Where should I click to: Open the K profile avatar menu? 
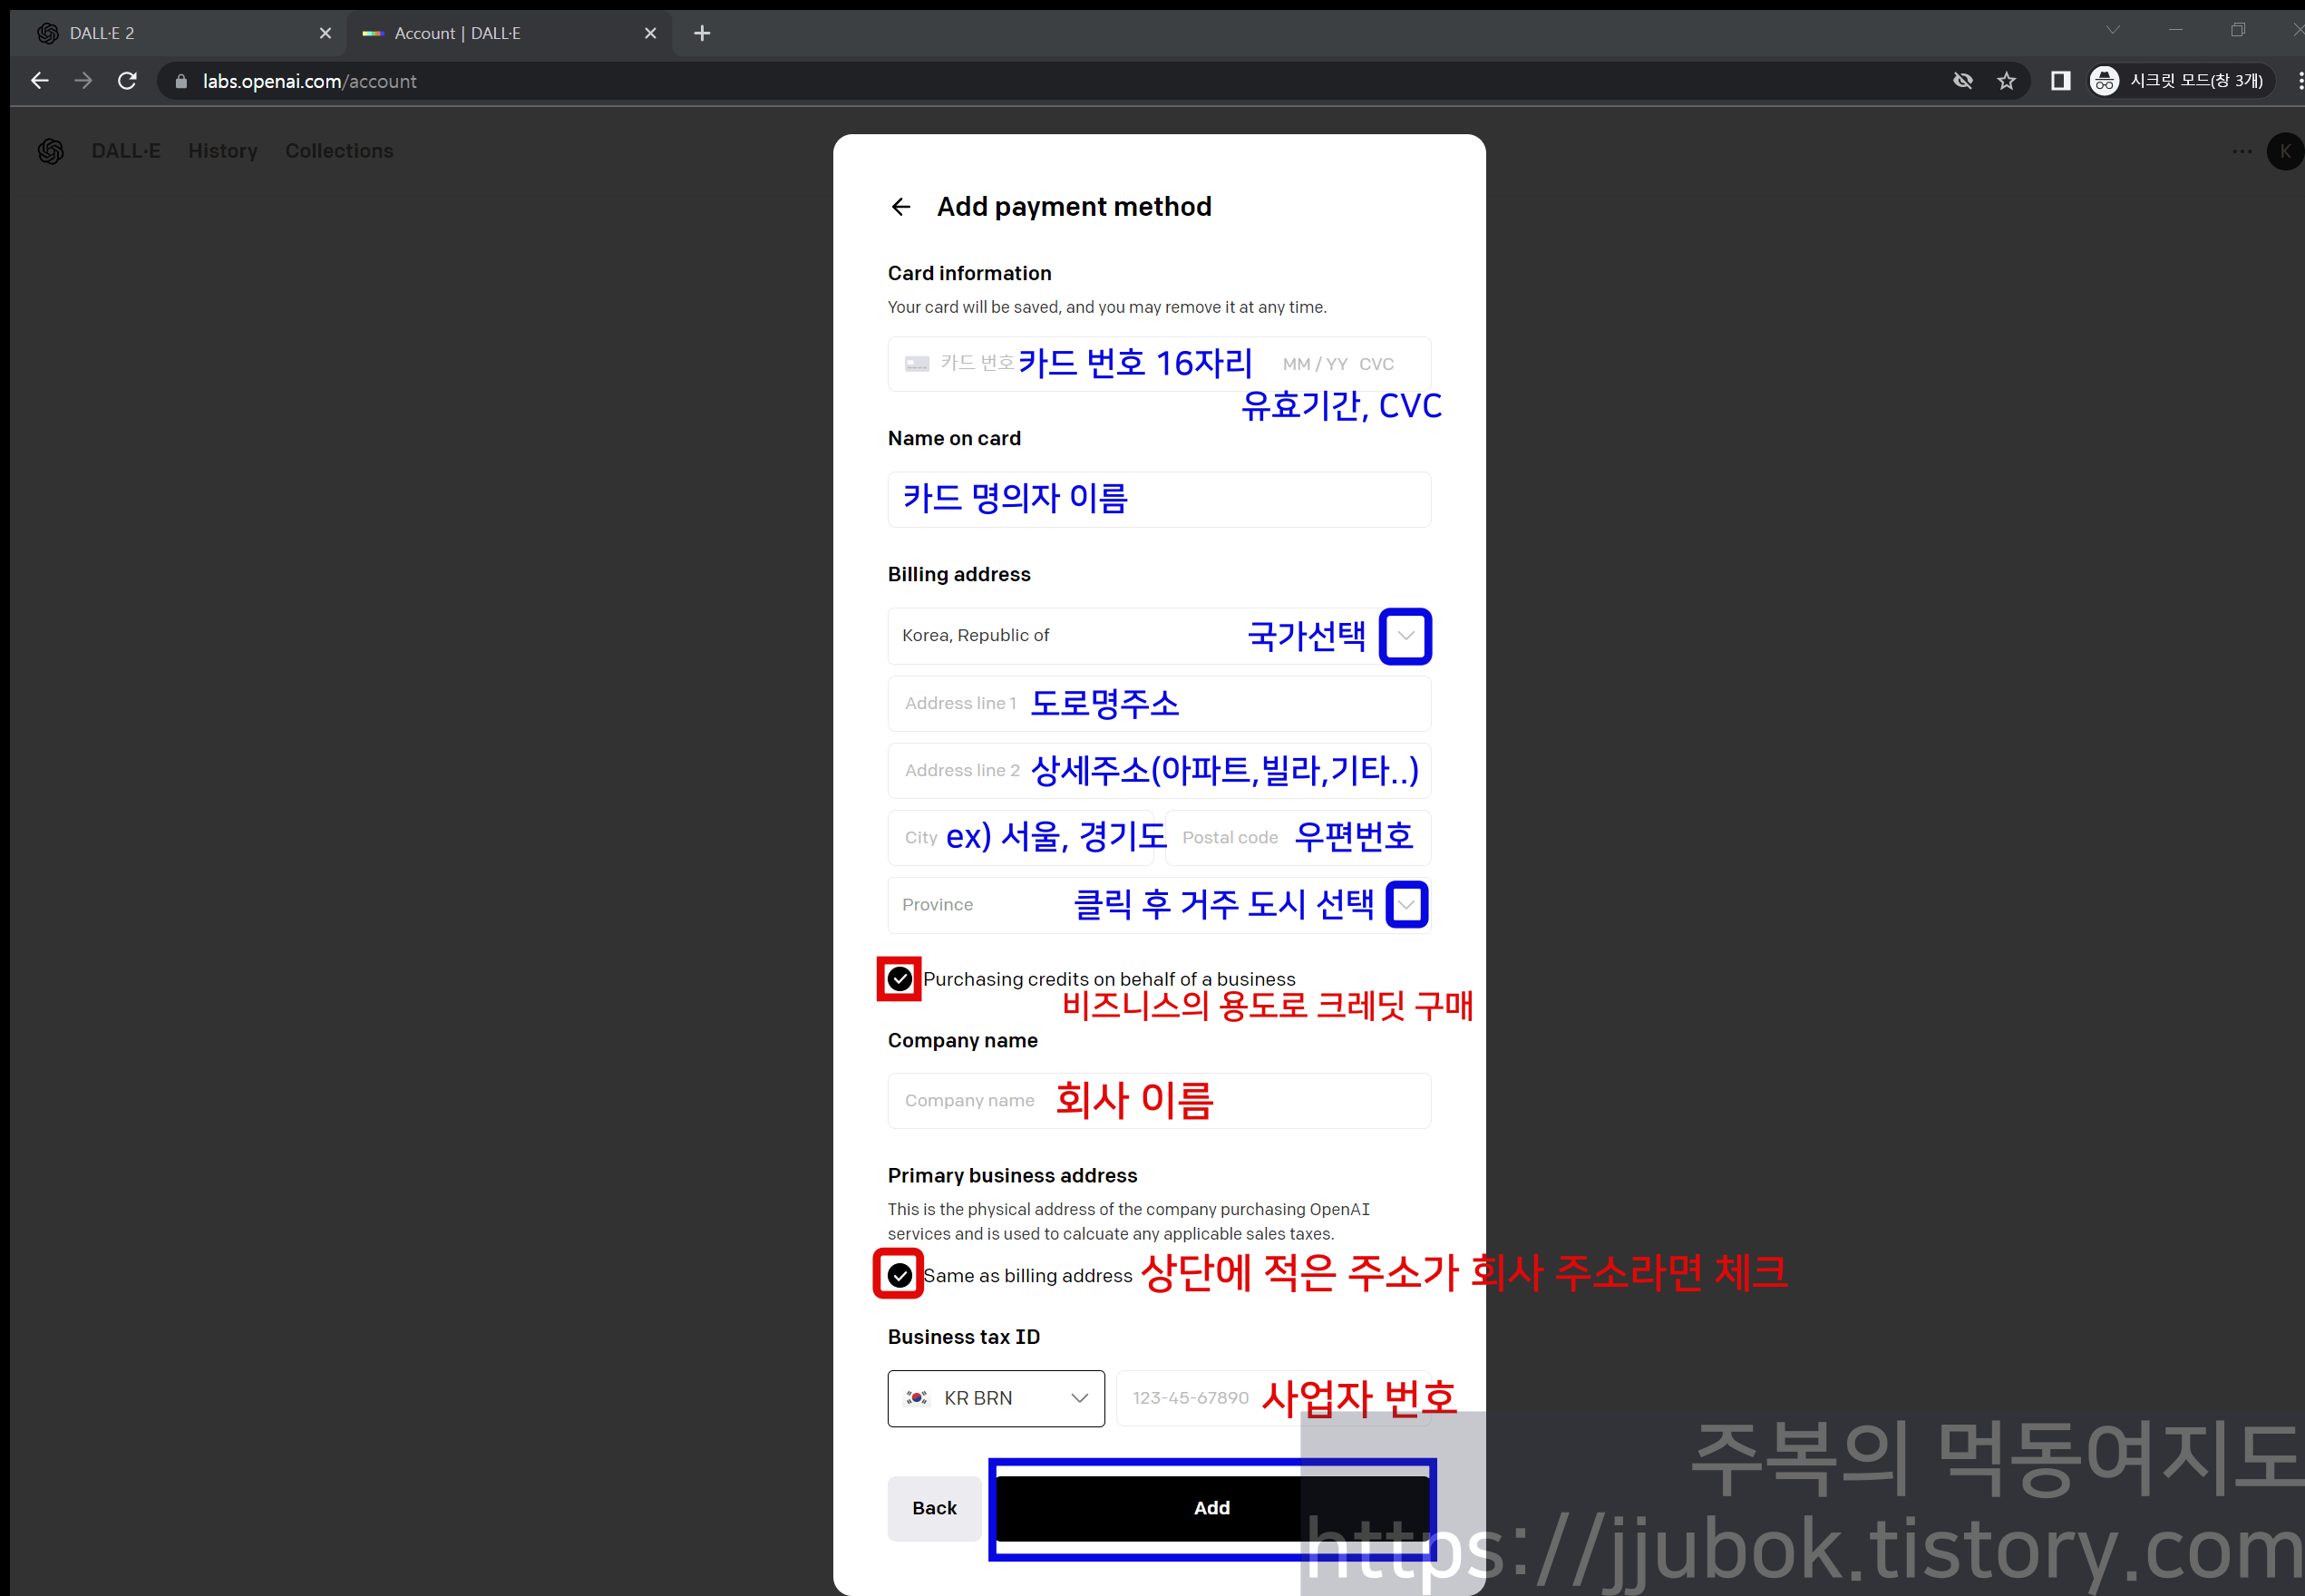pyautogui.click(x=2286, y=151)
